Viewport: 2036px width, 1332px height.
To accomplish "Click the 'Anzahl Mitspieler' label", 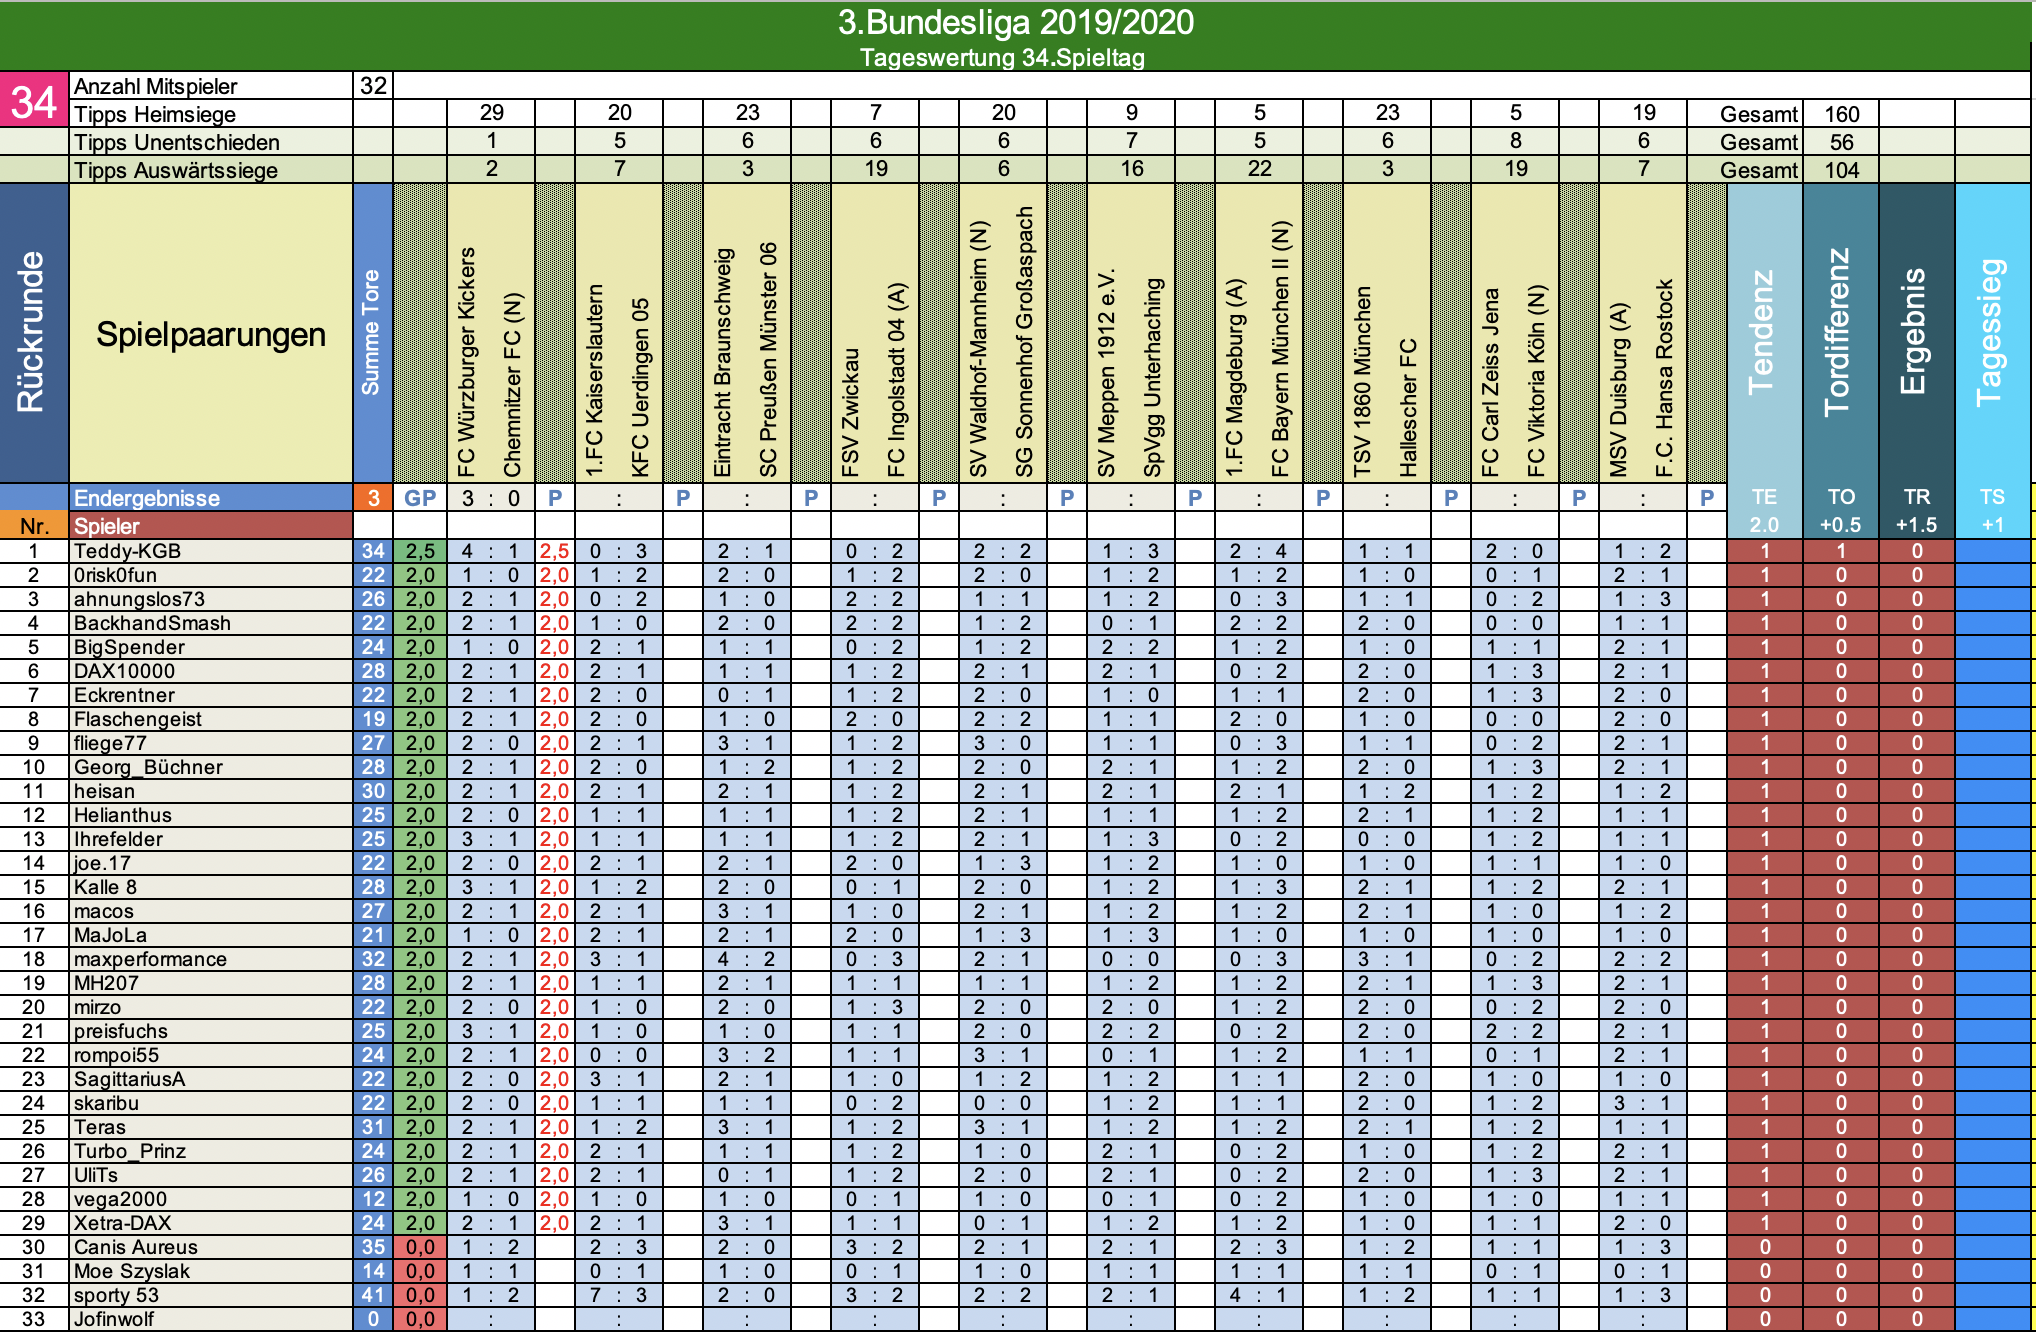I will [155, 87].
